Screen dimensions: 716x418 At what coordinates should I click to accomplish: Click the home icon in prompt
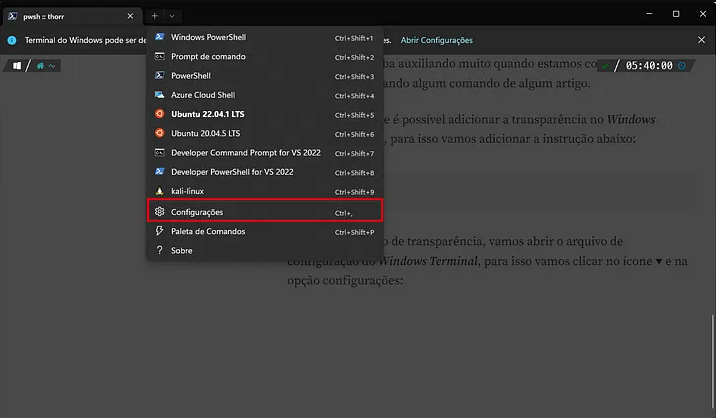40,66
